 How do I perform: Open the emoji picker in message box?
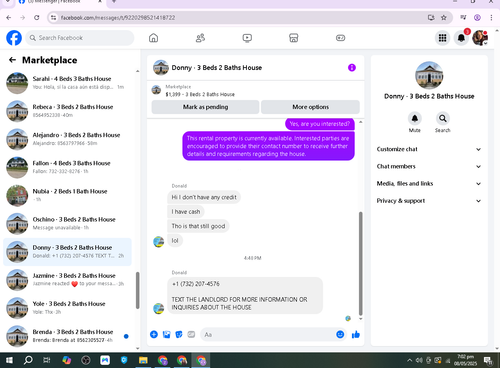tap(340, 334)
